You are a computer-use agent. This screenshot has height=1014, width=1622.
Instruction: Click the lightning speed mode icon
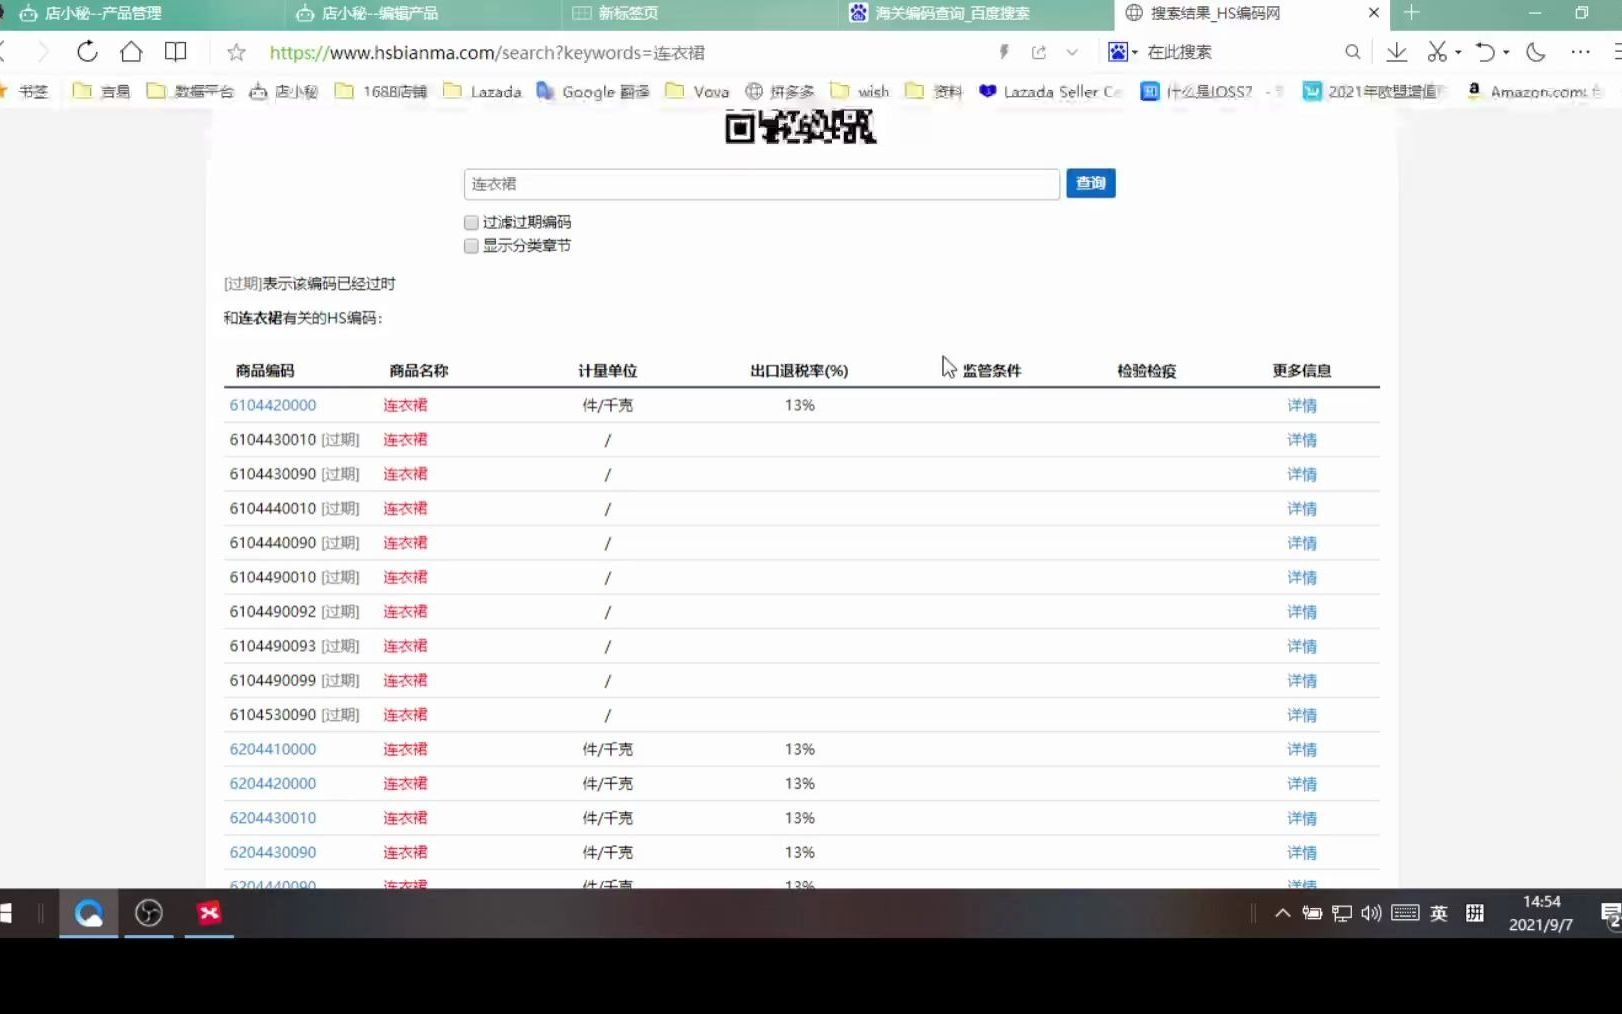(x=1003, y=52)
